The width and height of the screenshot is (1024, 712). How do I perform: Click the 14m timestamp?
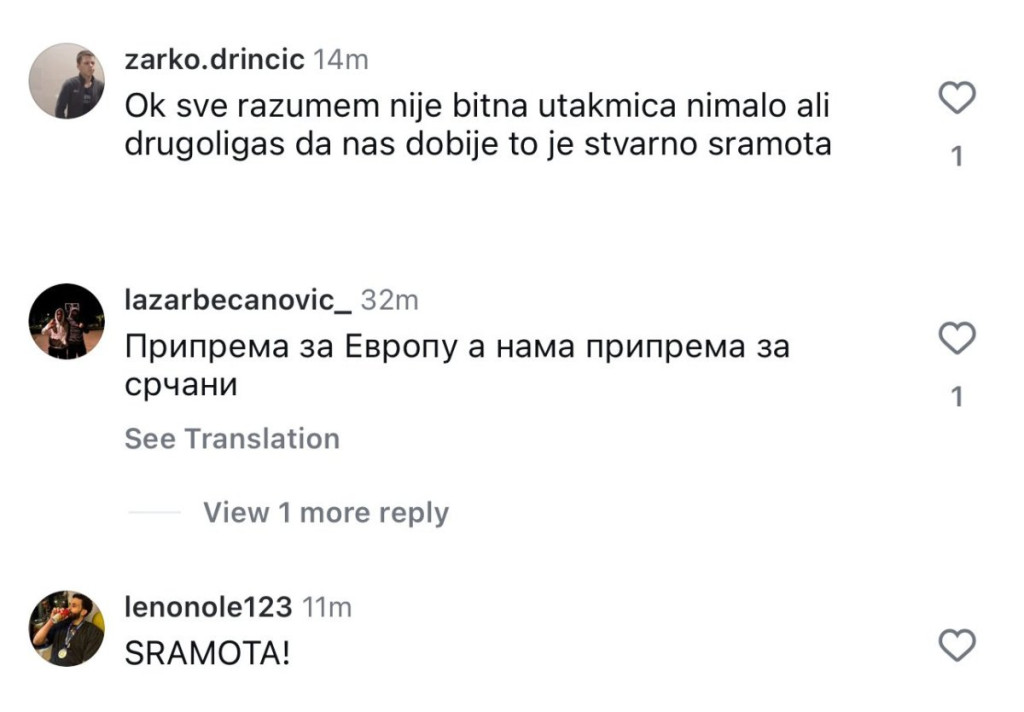tap(341, 60)
